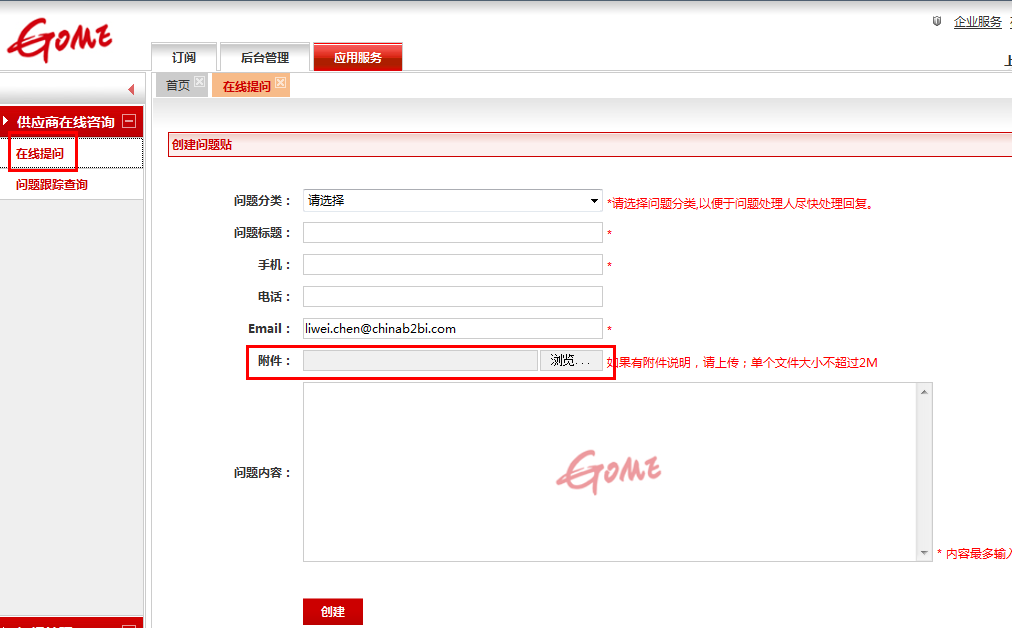Focus the 问题标题 input field
This screenshot has height=628, width=1012.
click(x=452, y=233)
